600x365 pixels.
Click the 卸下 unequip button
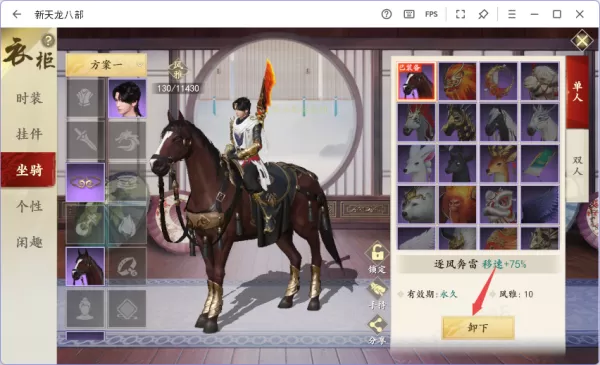pos(478,328)
